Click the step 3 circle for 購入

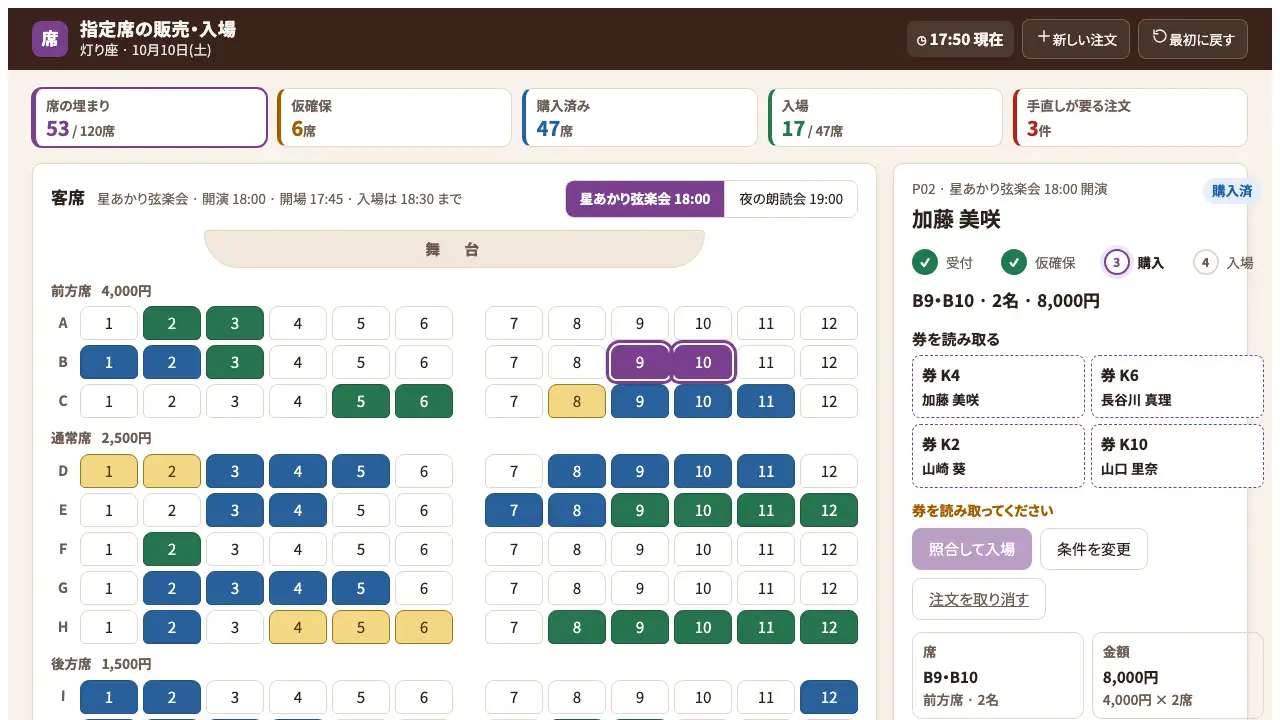point(1116,262)
